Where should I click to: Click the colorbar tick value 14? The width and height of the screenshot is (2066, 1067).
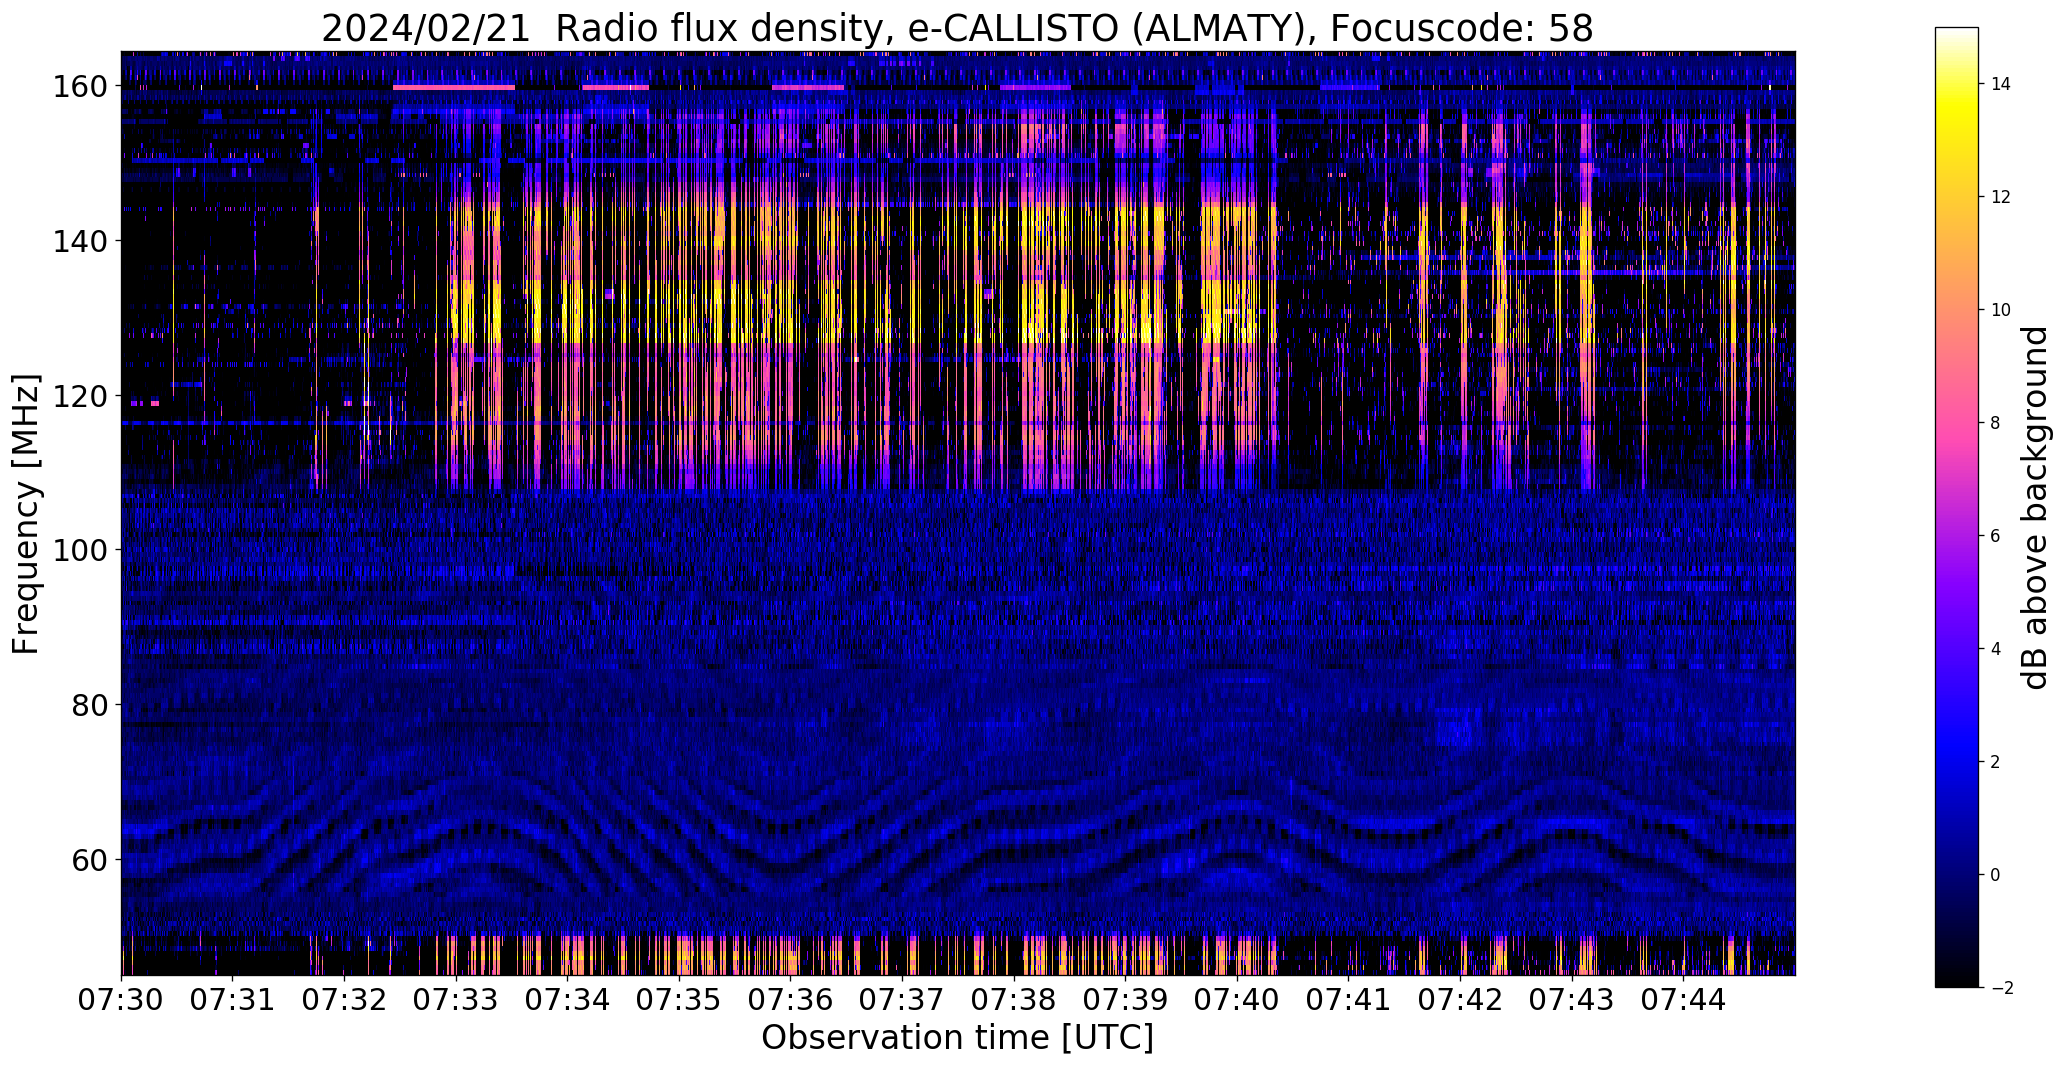2001,84
